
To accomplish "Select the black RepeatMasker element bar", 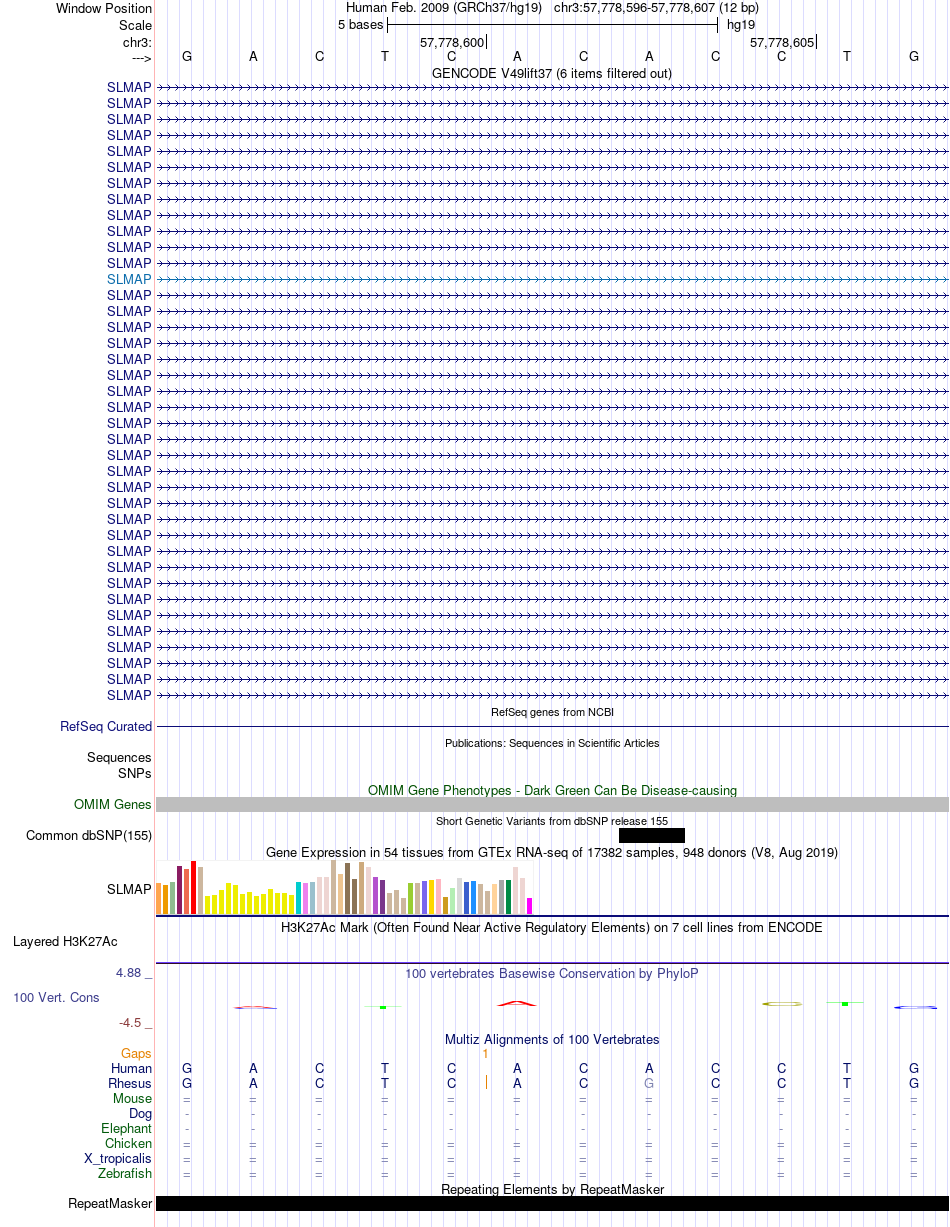I will [552, 1204].
